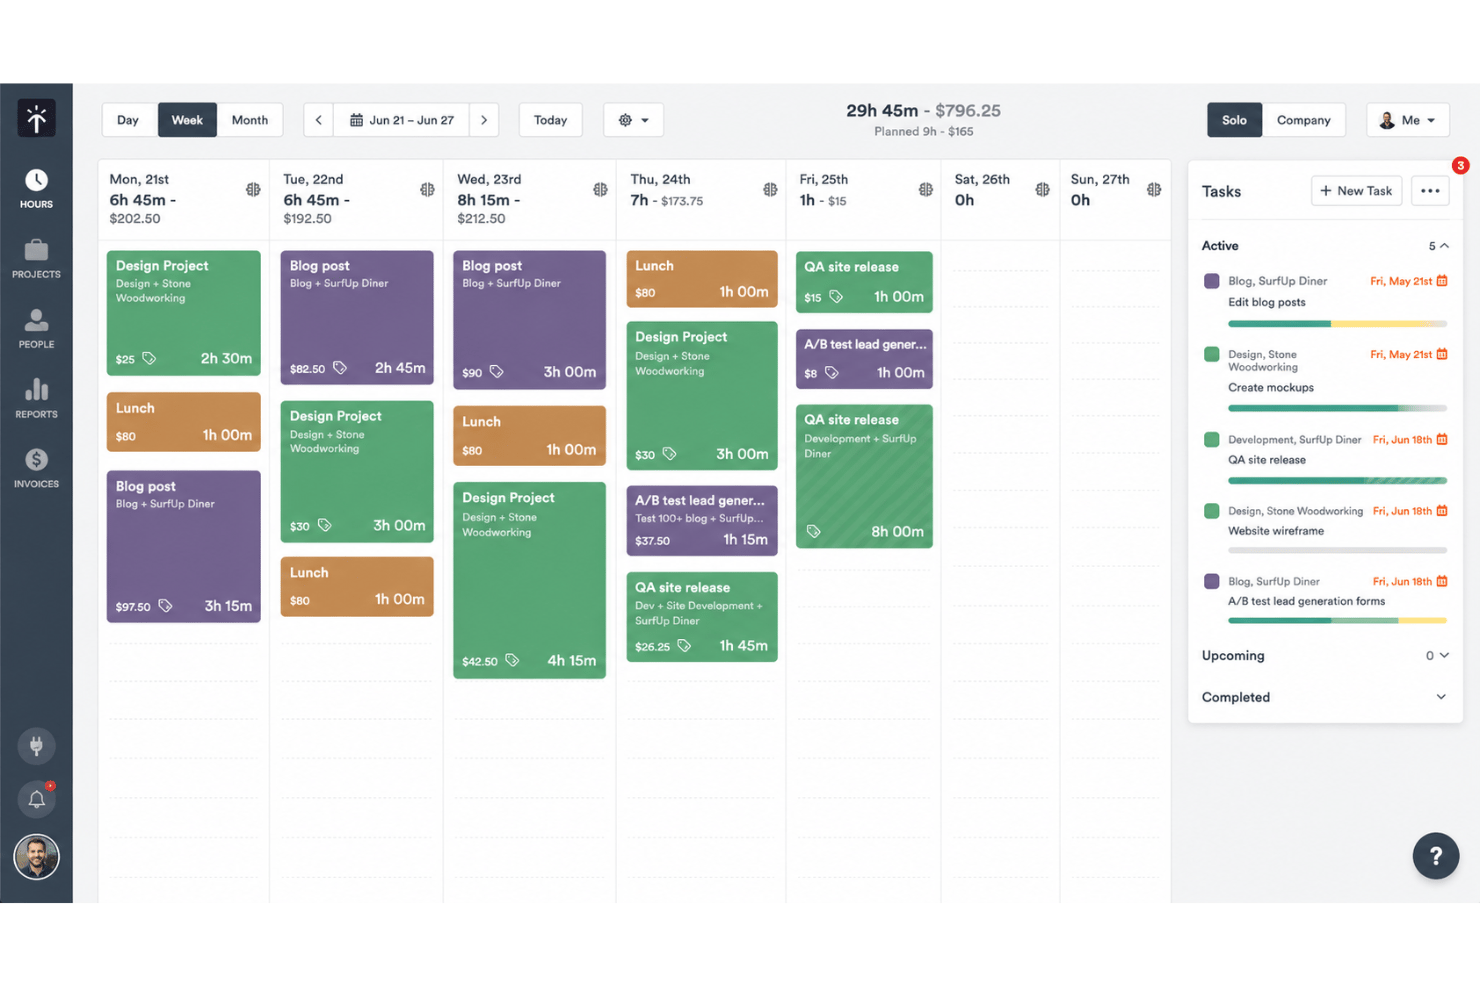Viewport: 1480px width, 987px height.
Task: Click tag icon on Thursday QA site release entry
Action: pyautogui.click(x=684, y=645)
